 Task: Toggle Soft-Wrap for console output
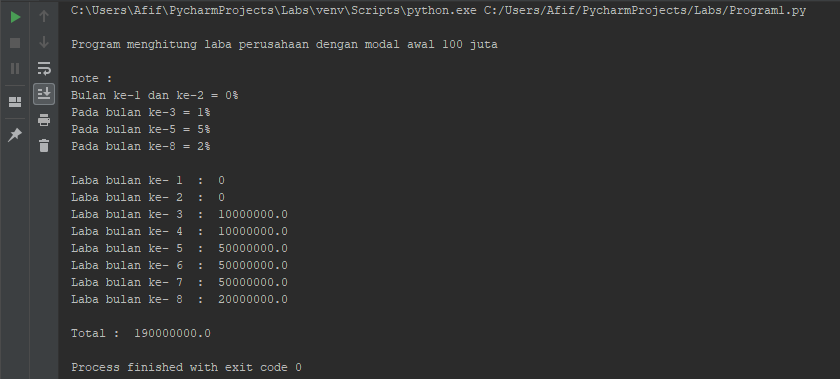coord(44,68)
